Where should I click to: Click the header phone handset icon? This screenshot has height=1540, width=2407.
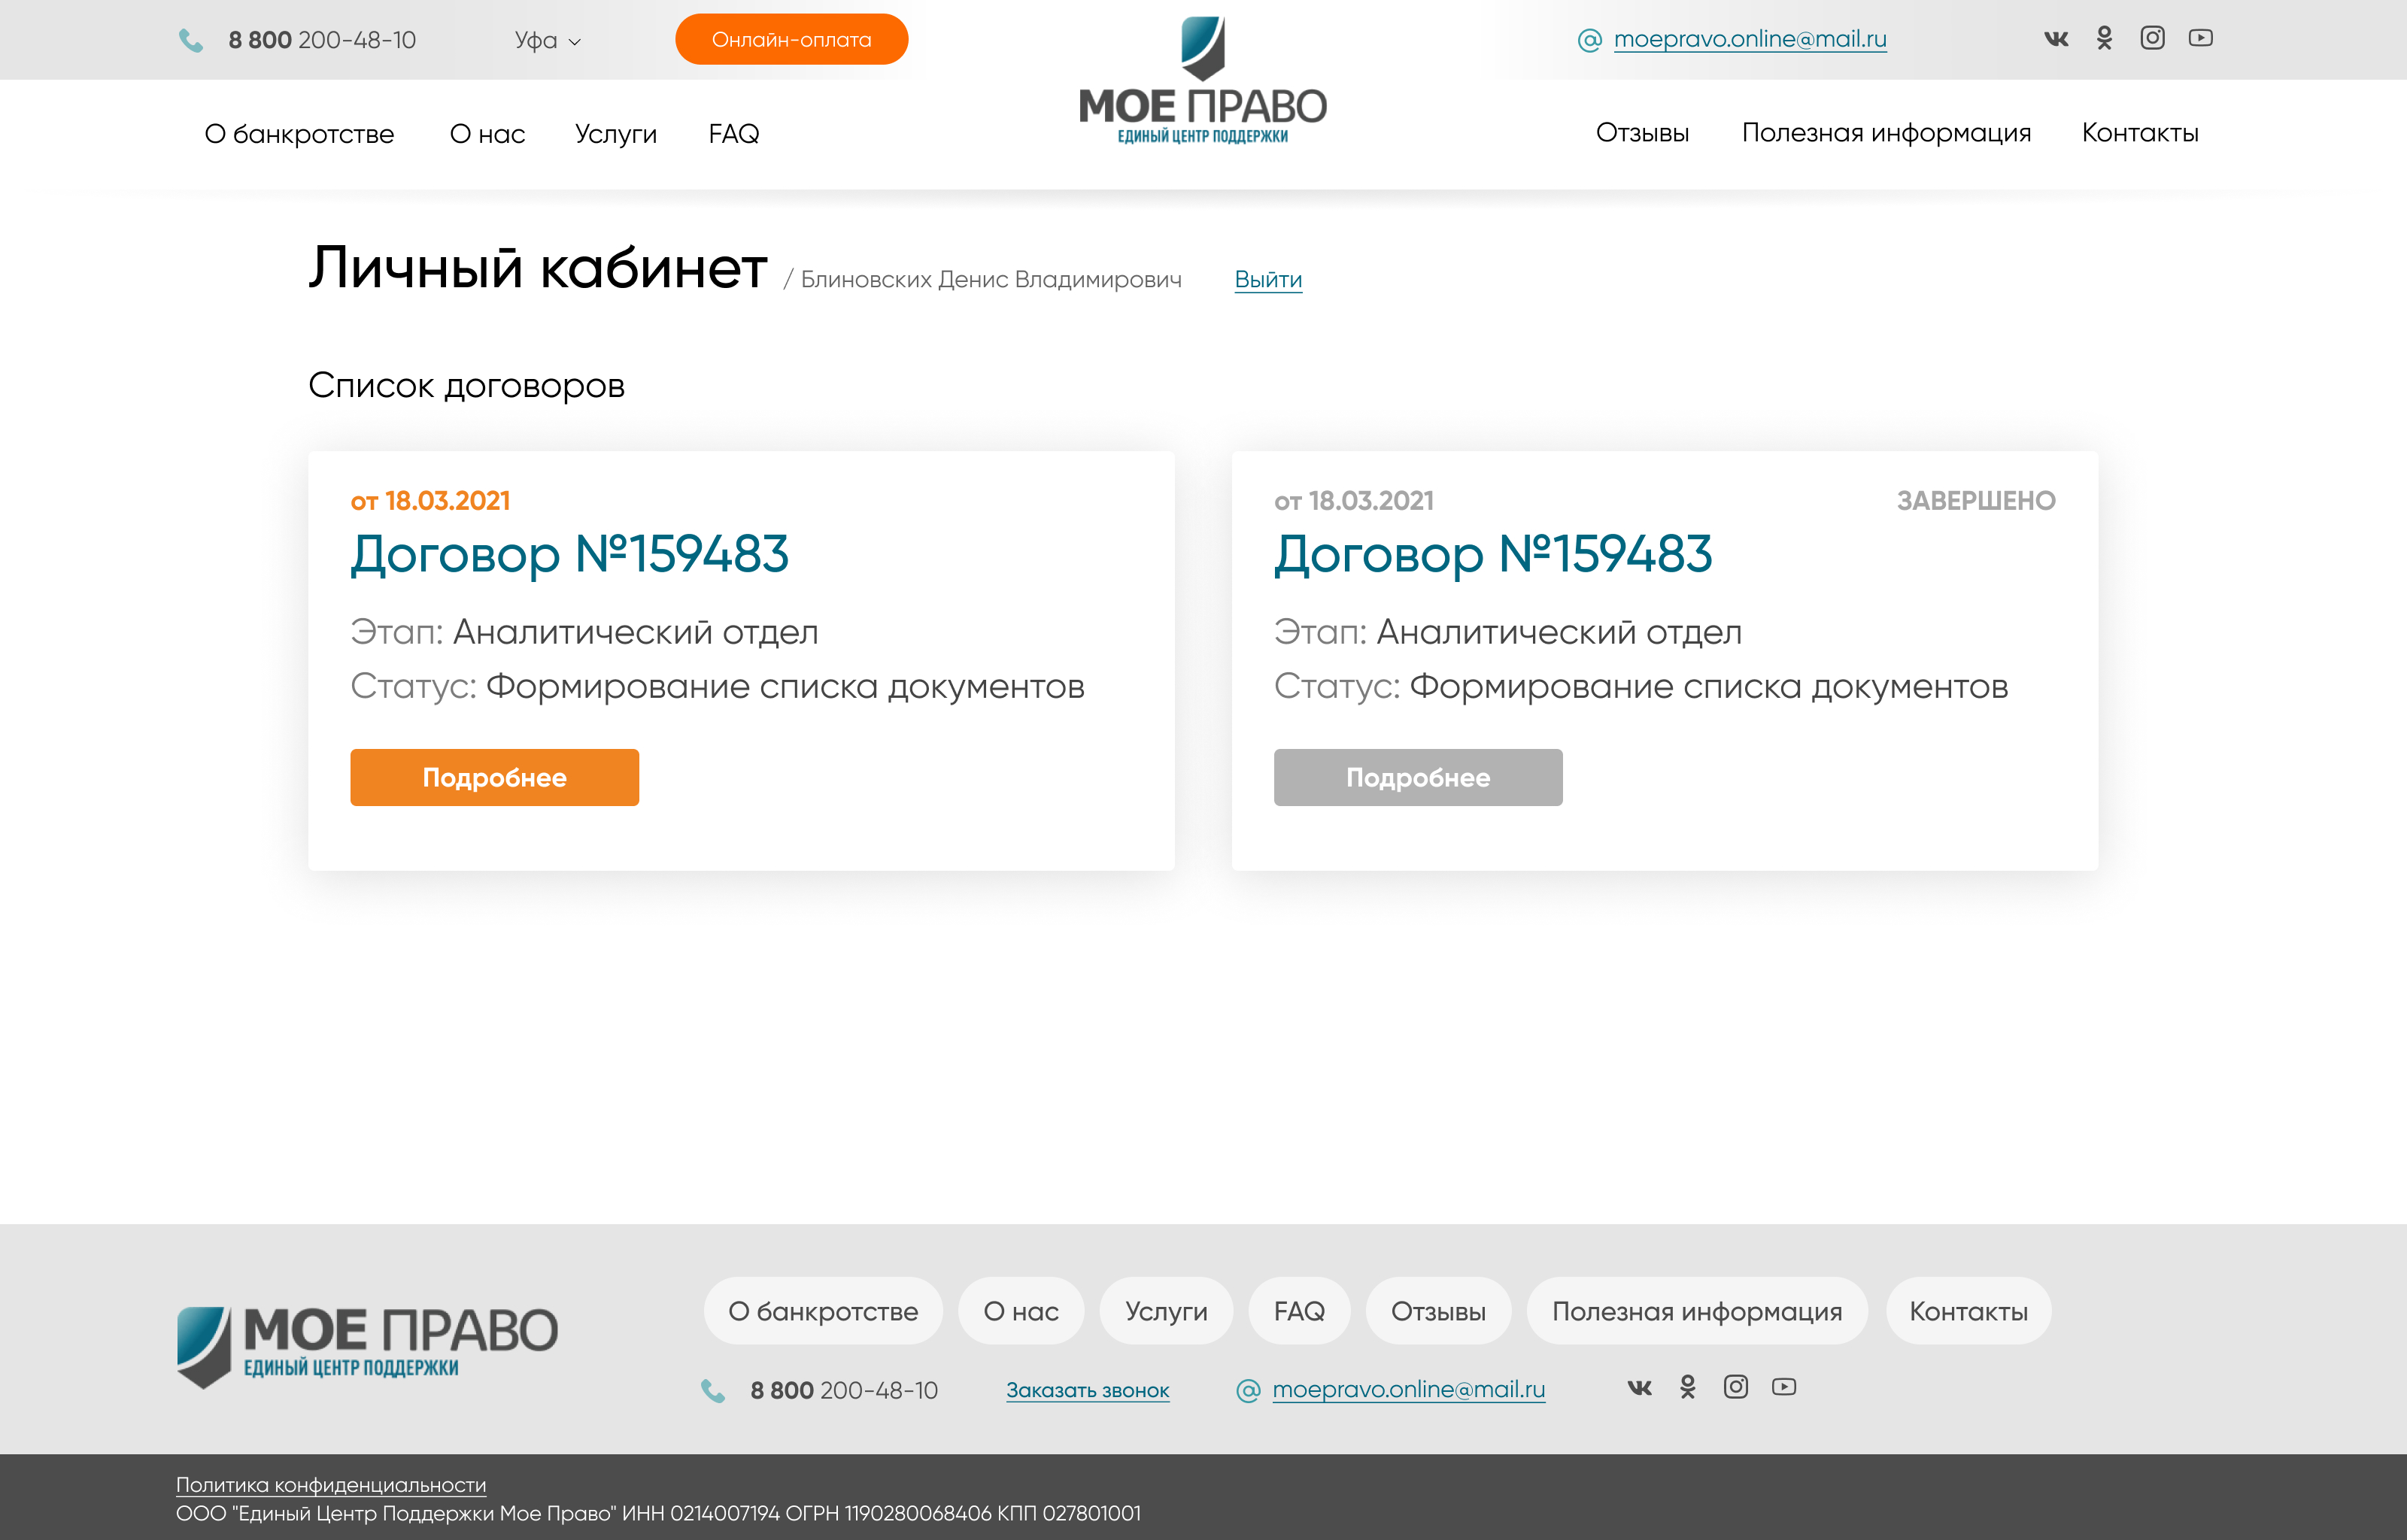(x=190, y=40)
